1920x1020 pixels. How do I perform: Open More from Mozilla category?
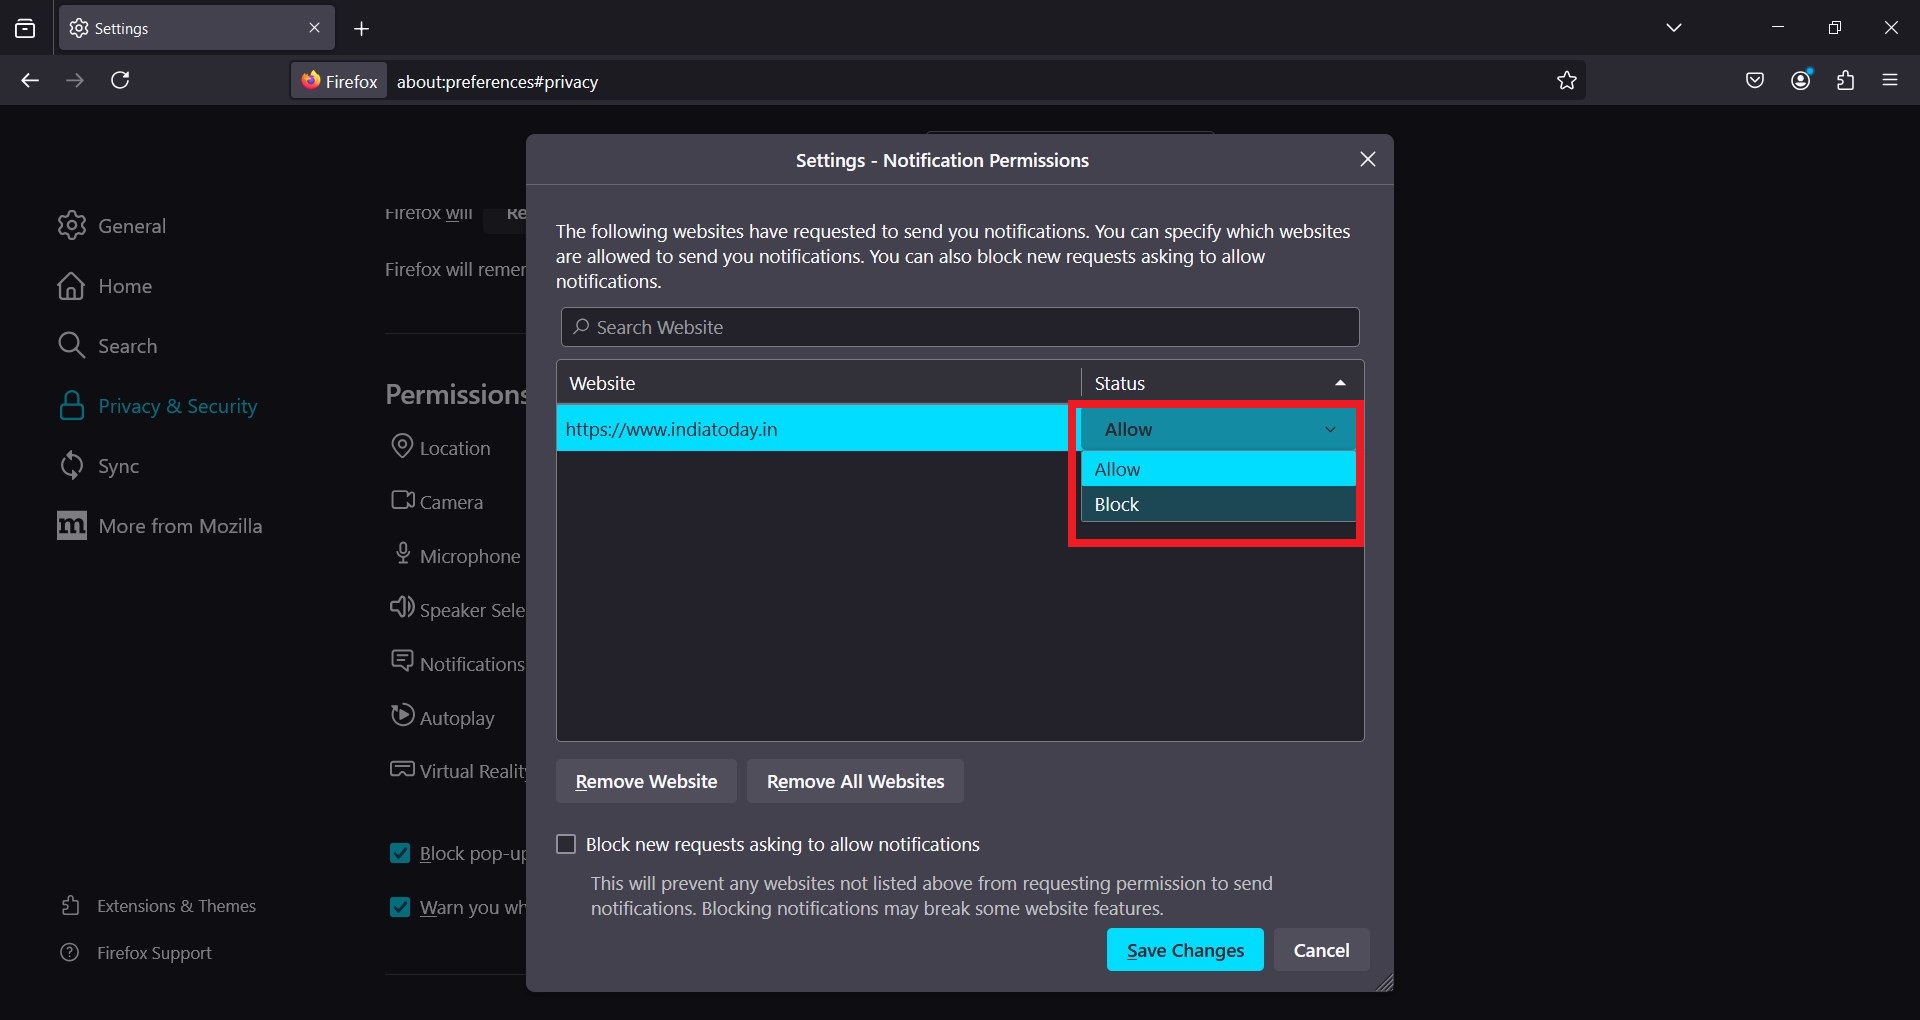pos(160,526)
